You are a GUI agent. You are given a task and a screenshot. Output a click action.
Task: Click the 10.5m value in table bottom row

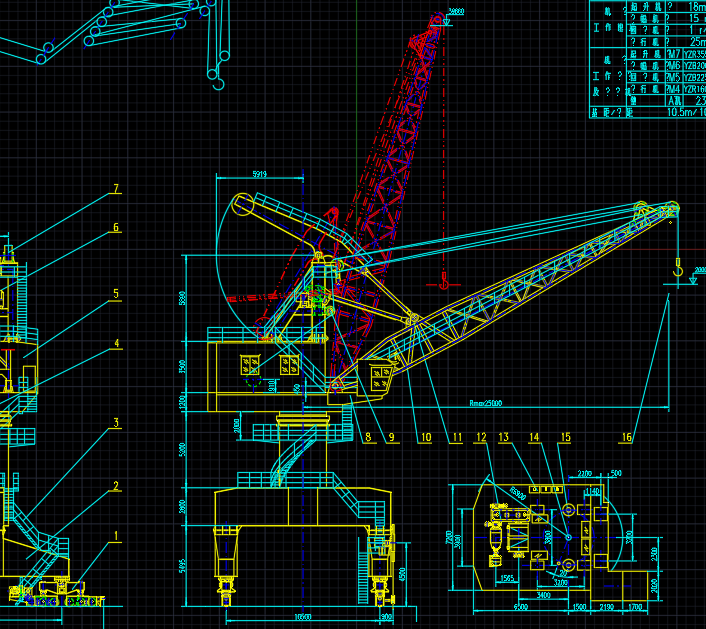[x=681, y=112]
